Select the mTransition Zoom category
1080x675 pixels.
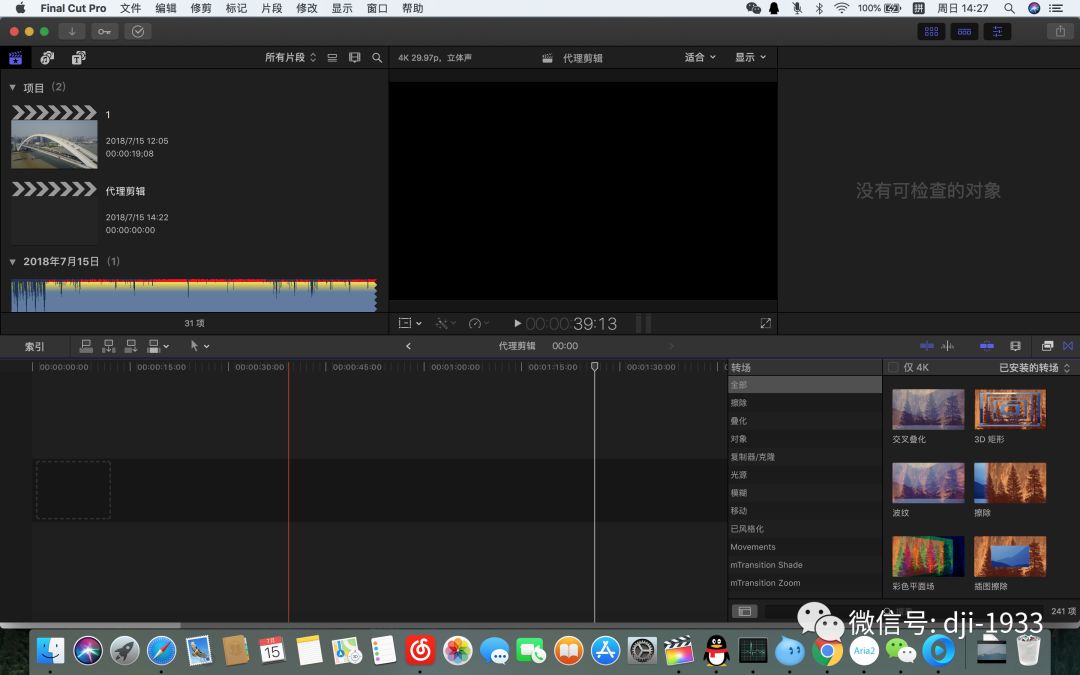804,583
